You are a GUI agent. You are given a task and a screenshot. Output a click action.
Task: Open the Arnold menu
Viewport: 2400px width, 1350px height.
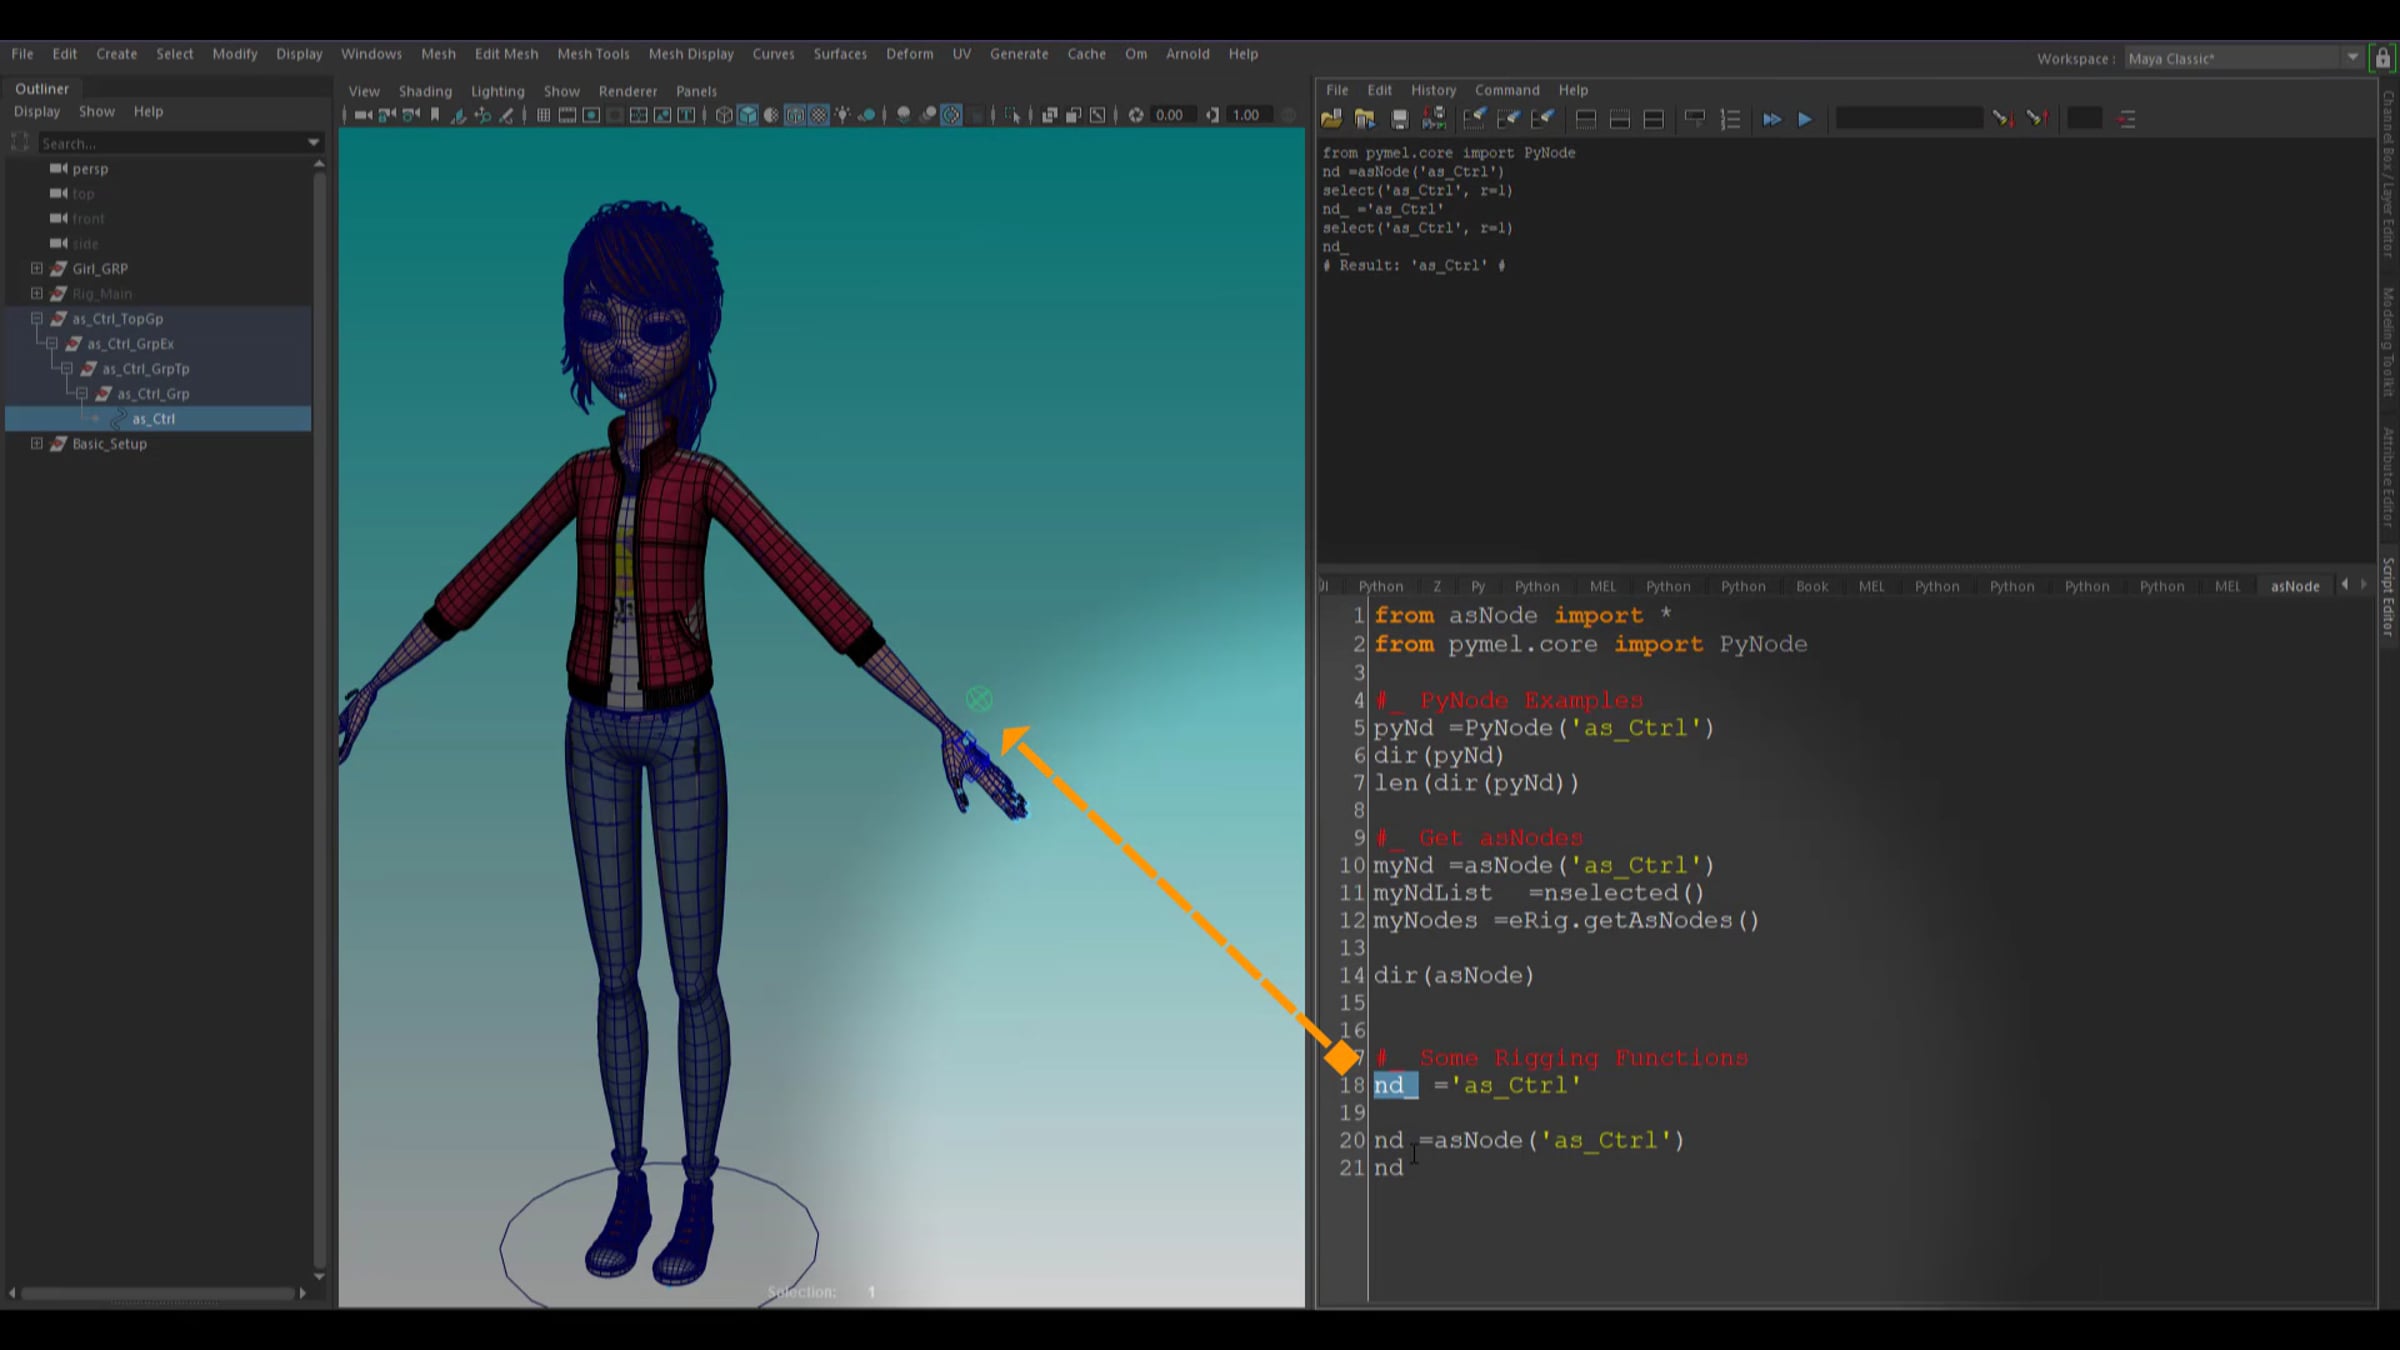[1187, 54]
